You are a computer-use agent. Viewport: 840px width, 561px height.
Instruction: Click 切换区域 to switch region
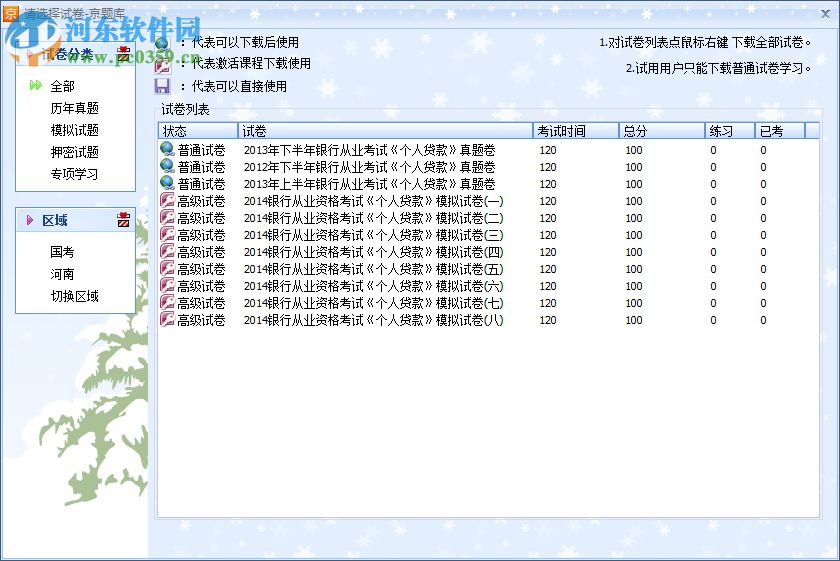tap(74, 296)
